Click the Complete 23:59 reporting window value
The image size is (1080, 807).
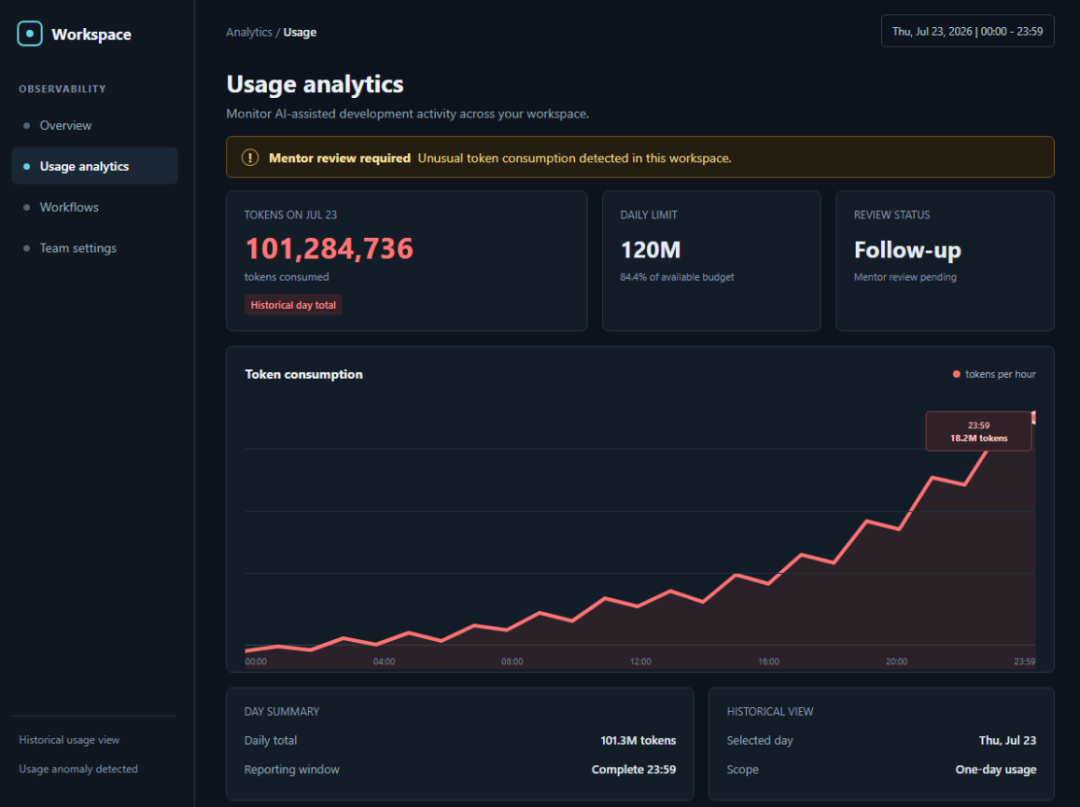633,769
